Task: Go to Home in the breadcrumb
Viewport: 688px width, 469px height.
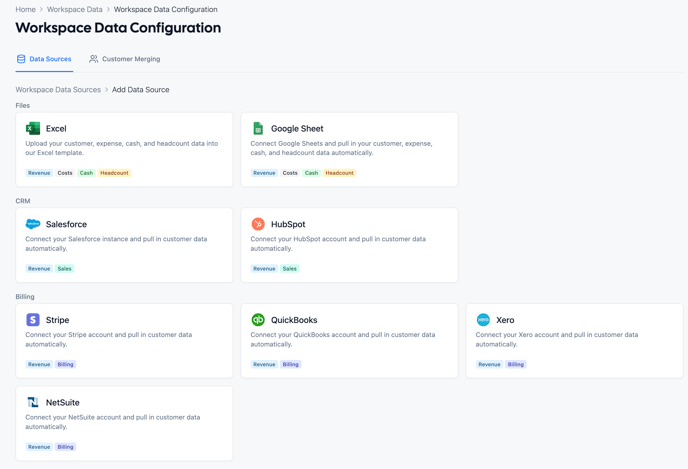Action: tap(25, 9)
